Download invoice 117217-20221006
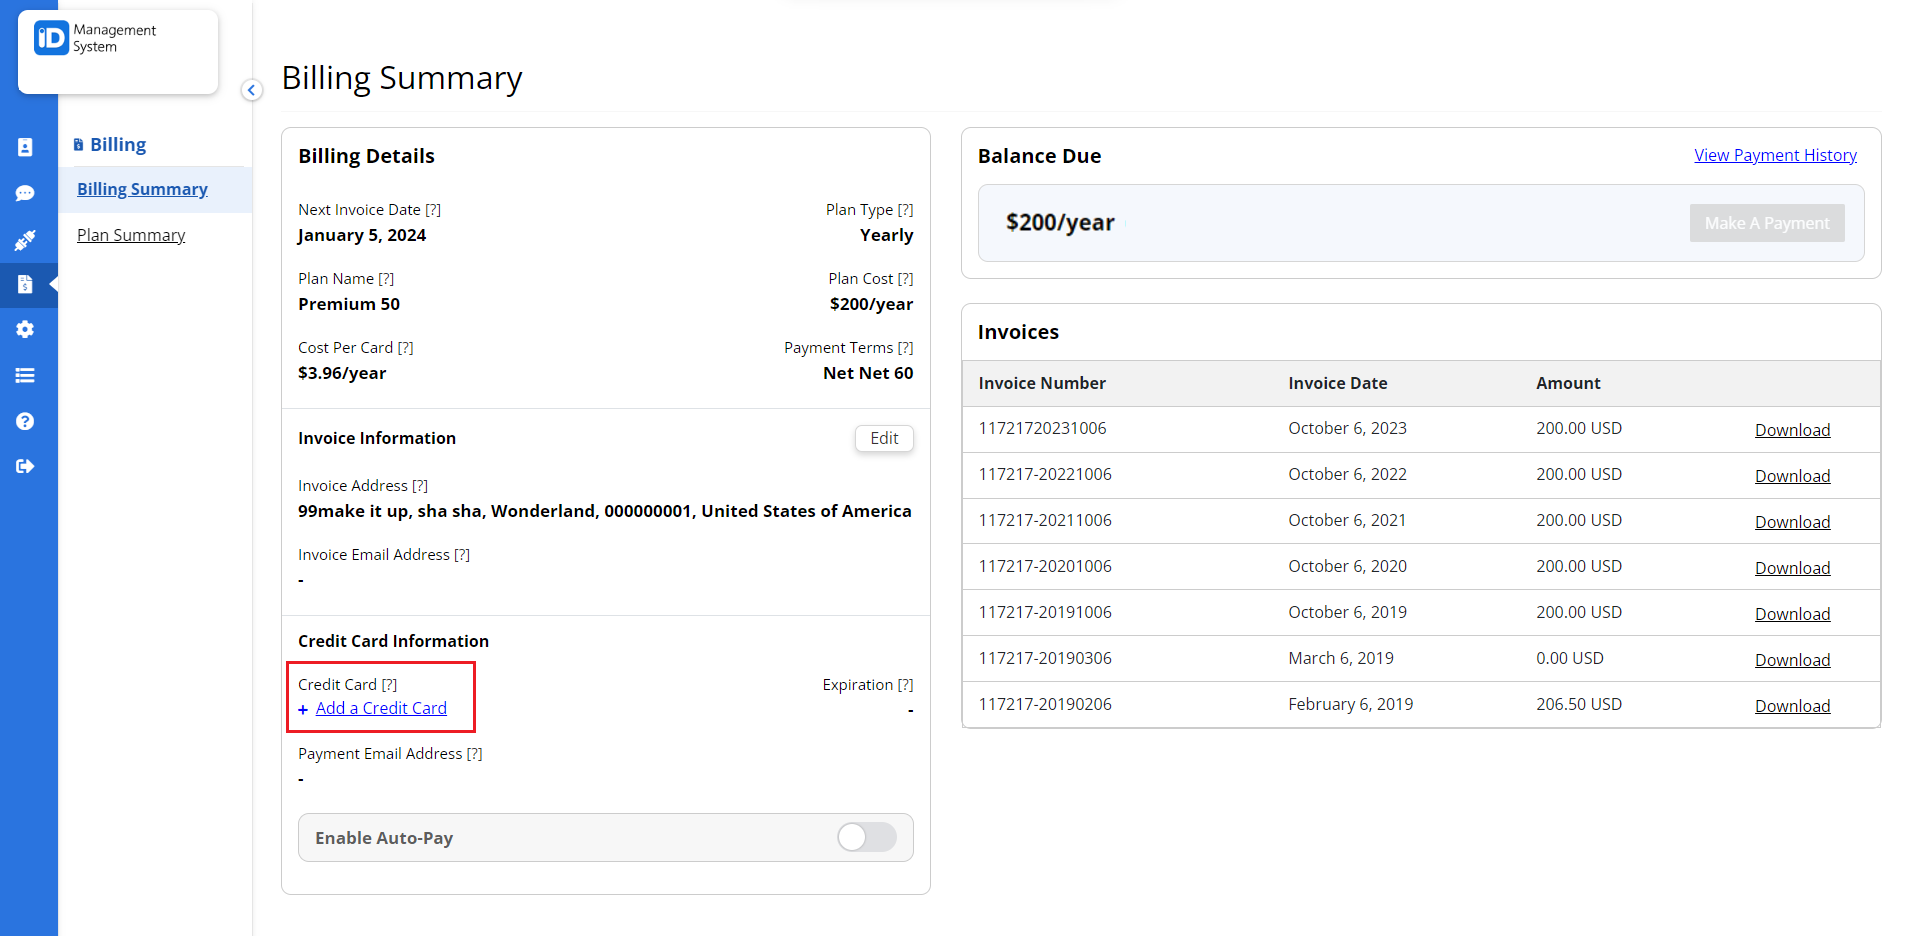Image resolution: width=1906 pixels, height=936 pixels. point(1792,476)
